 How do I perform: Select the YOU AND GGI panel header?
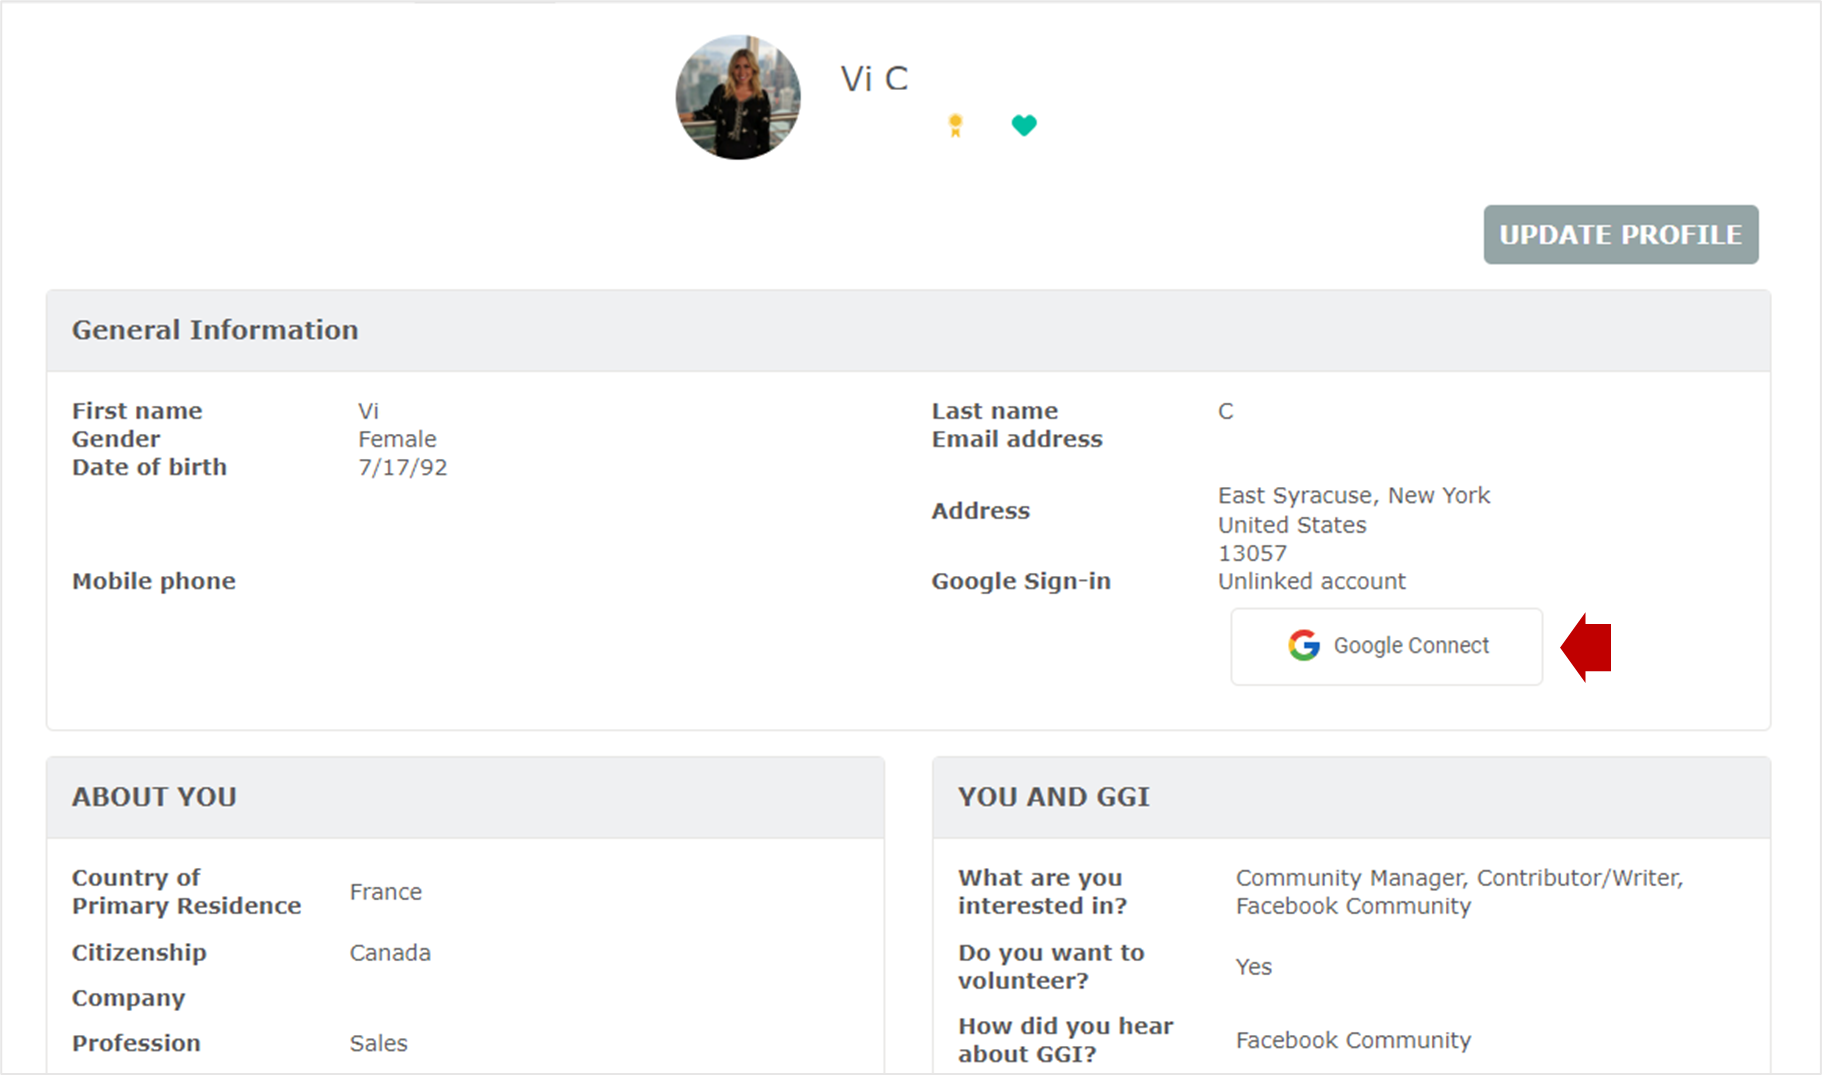pos(1053,797)
